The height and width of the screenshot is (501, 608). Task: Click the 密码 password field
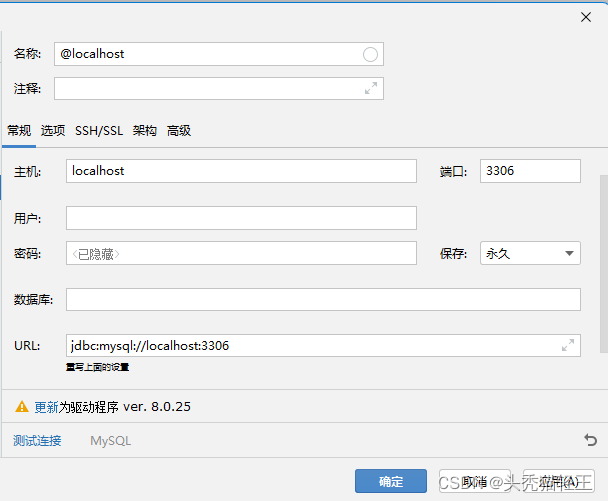point(241,253)
